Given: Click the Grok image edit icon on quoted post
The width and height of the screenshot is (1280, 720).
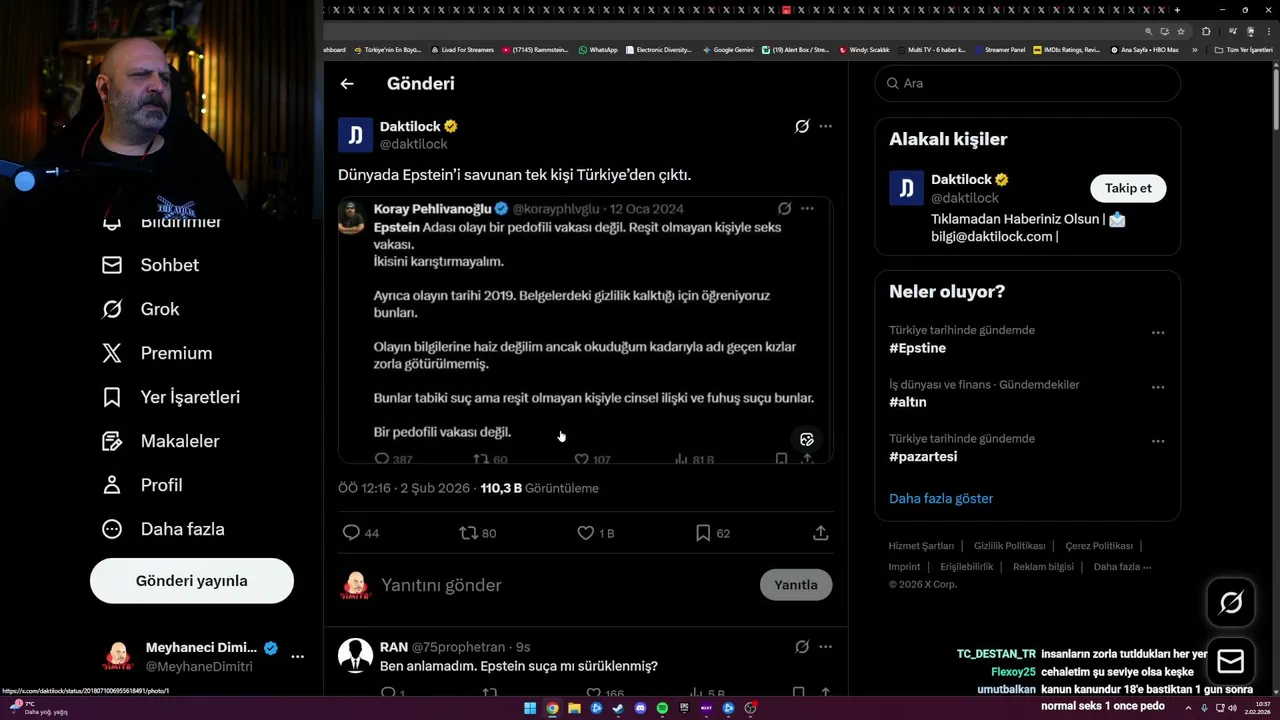Looking at the screenshot, I should tap(807, 439).
